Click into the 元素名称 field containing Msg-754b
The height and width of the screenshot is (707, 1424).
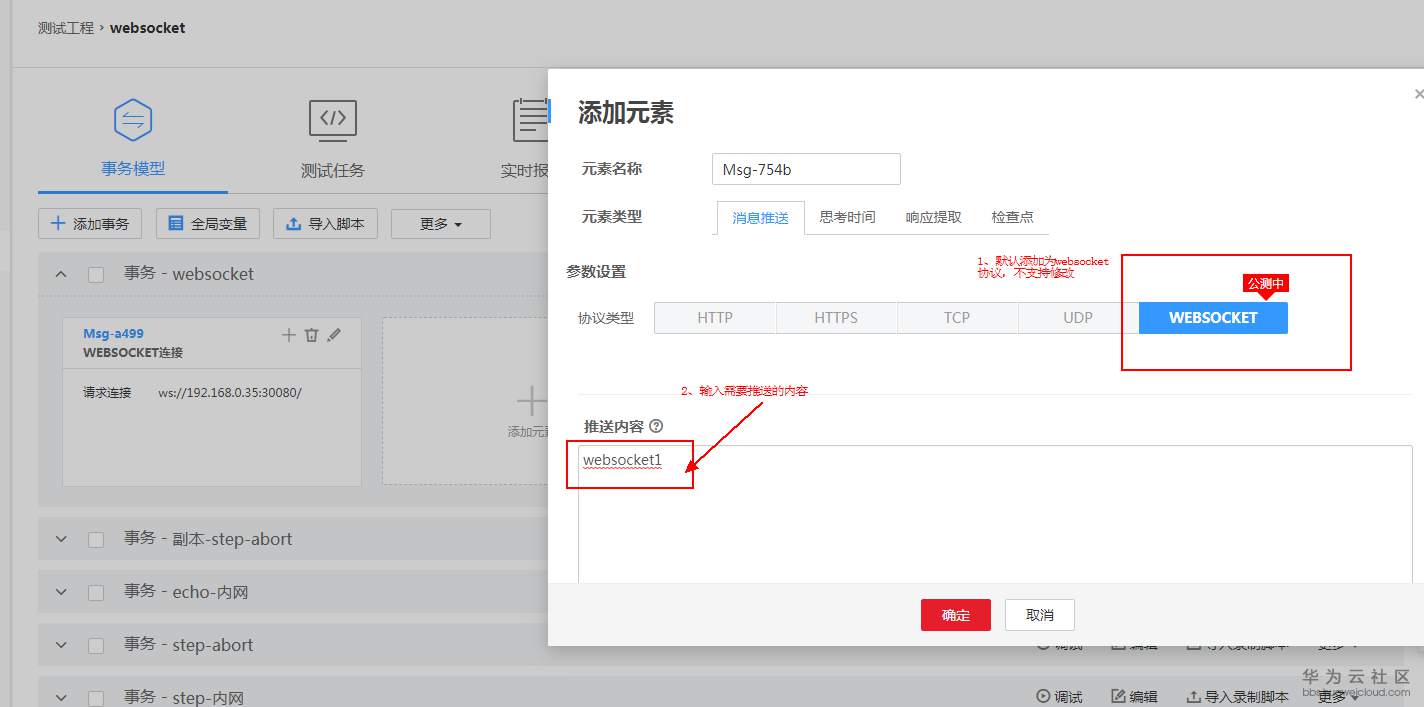tap(806, 169)
